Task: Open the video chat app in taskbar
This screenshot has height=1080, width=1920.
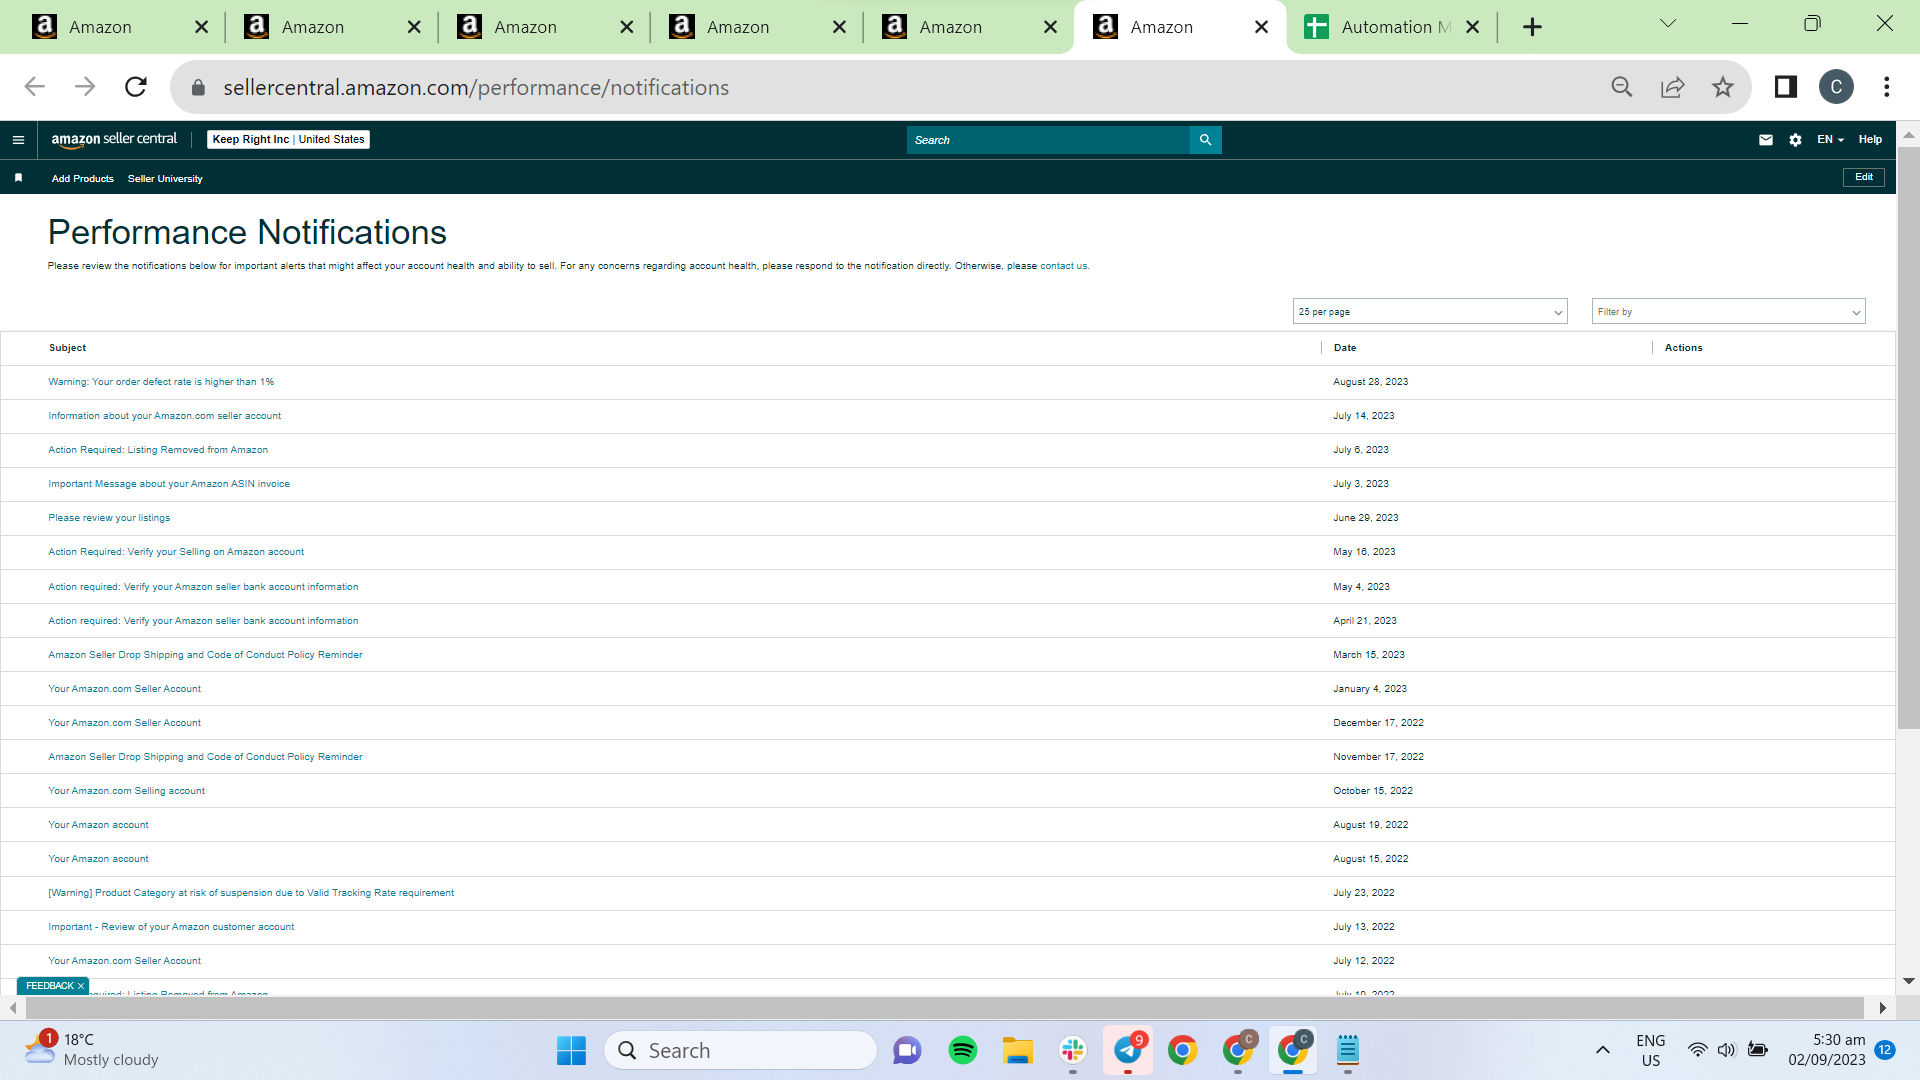Action: click(907, 1050)
